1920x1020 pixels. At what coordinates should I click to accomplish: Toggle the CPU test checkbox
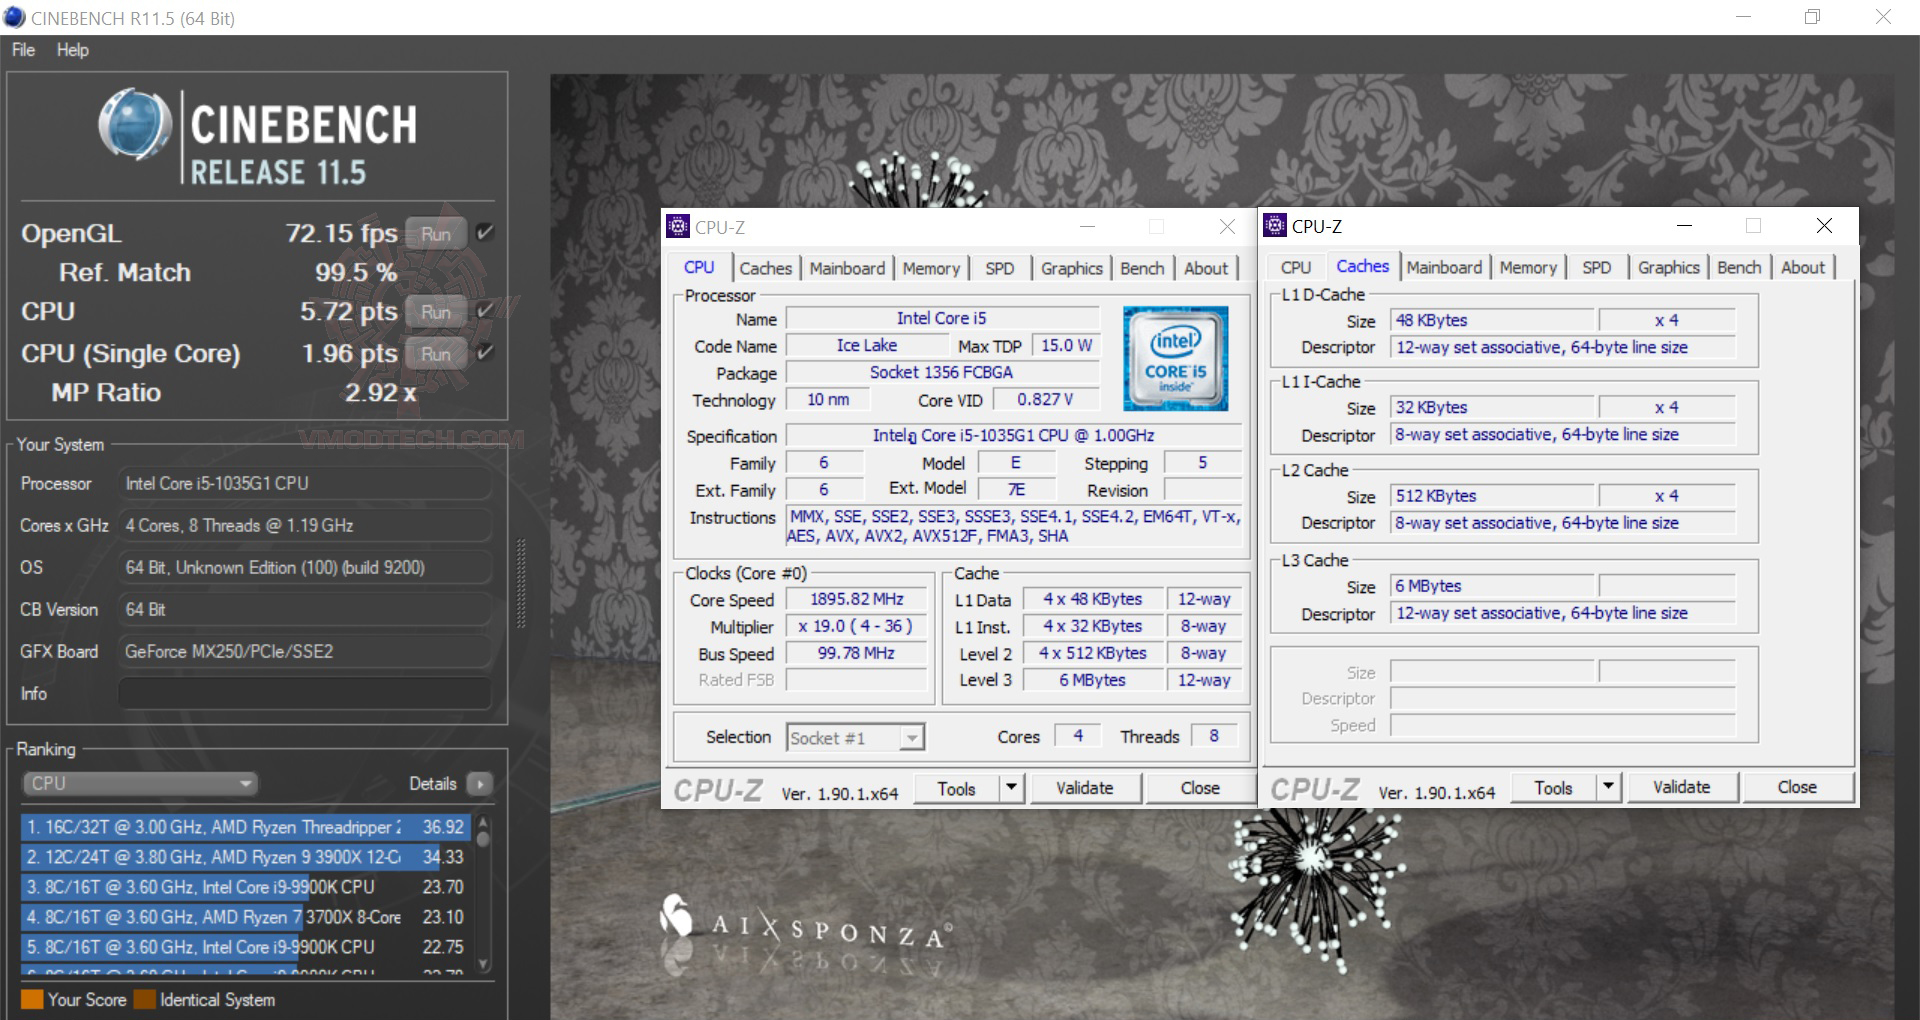[x=485, y=311]
